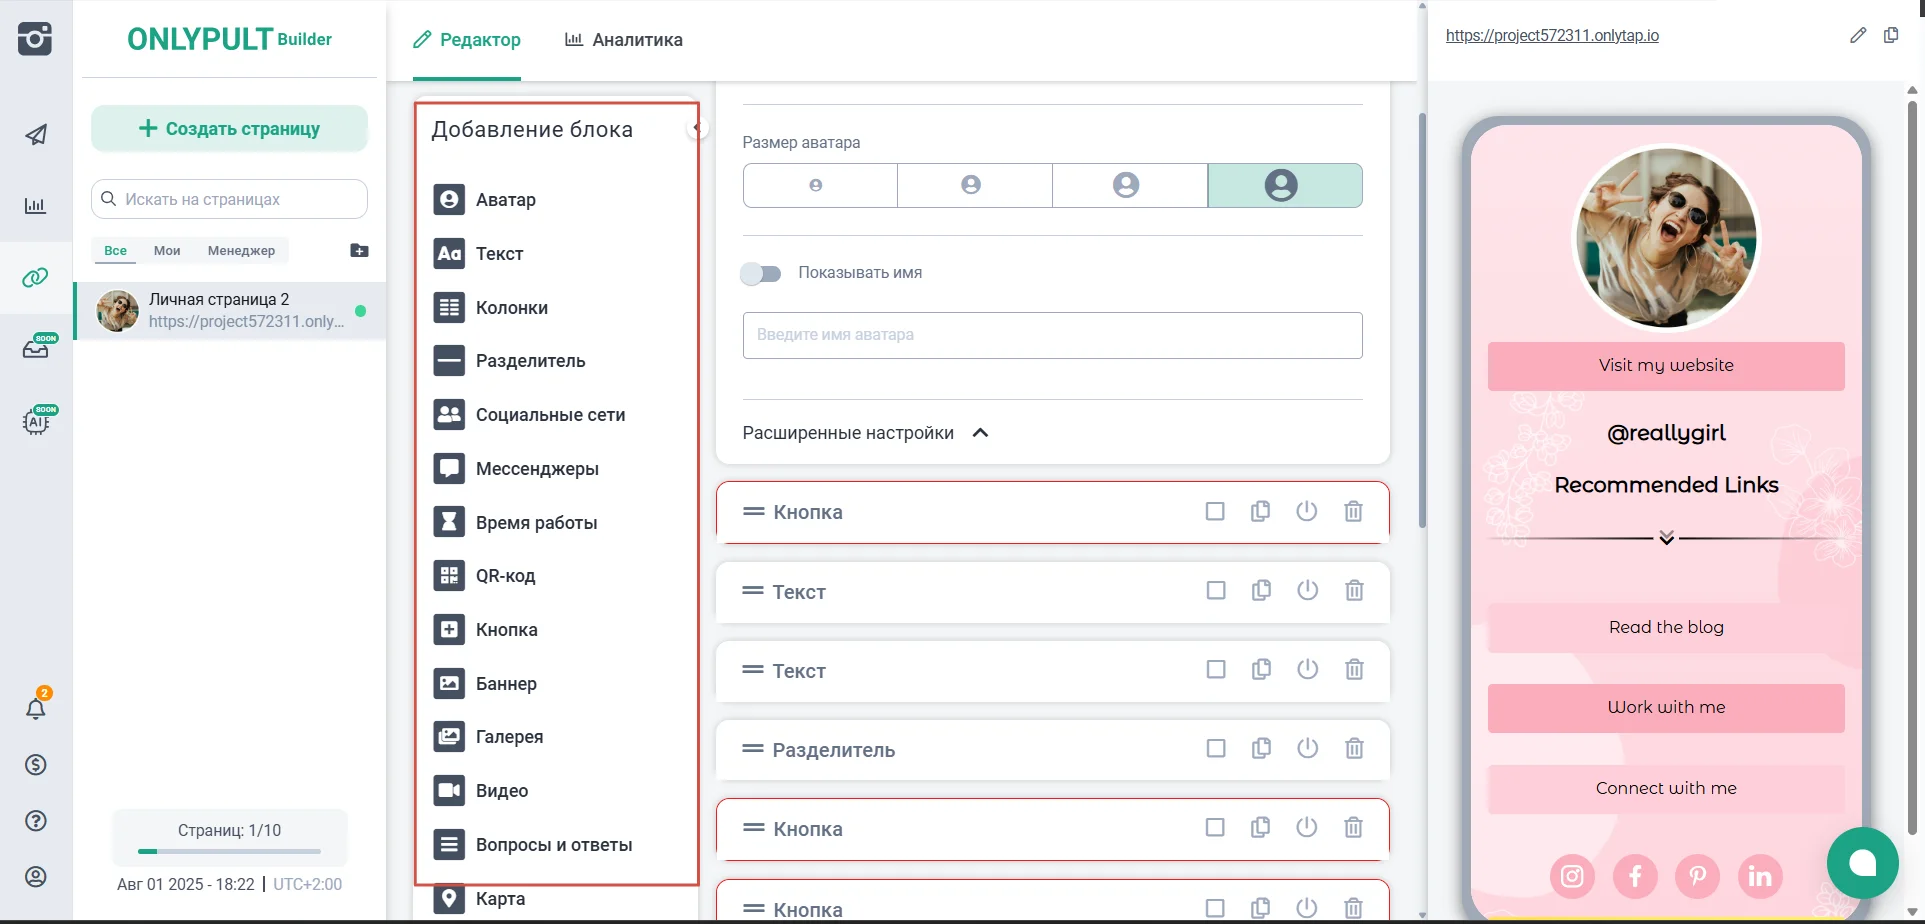Add a Вопросы и ответы block
Screen dimensions: 1925x924
pos(533,845)
